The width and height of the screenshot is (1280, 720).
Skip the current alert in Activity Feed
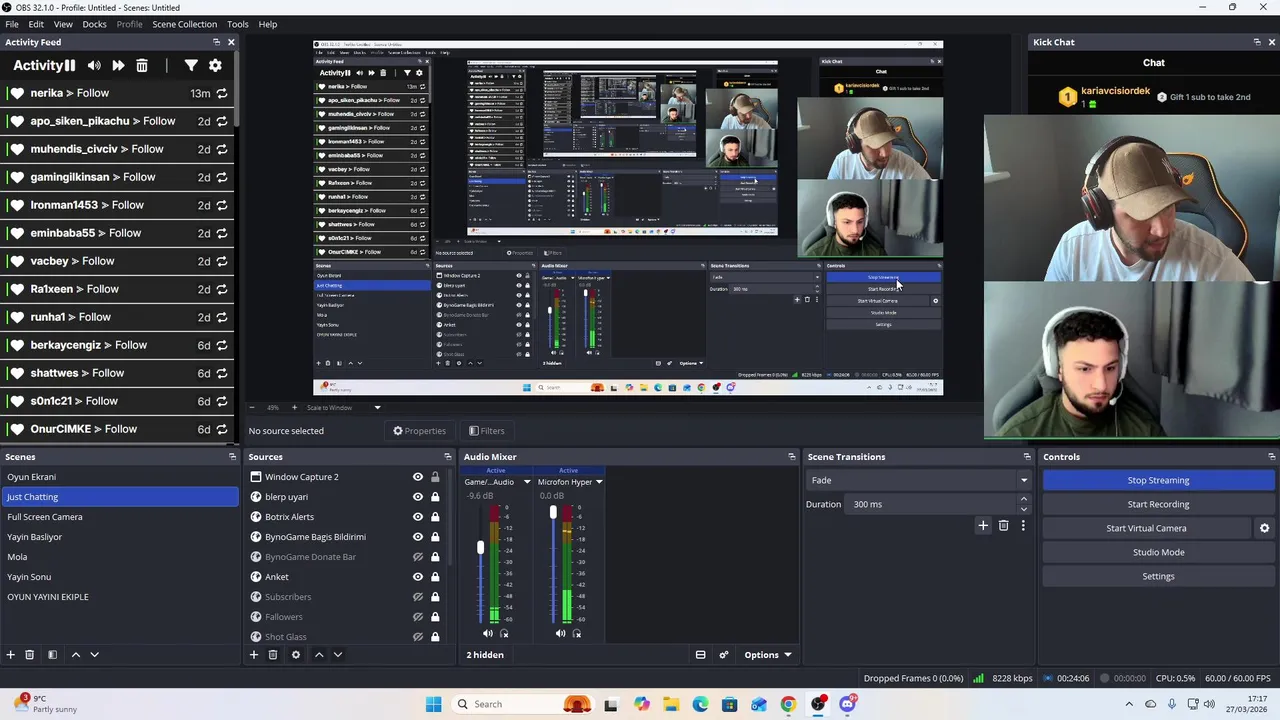click(118, 65)
